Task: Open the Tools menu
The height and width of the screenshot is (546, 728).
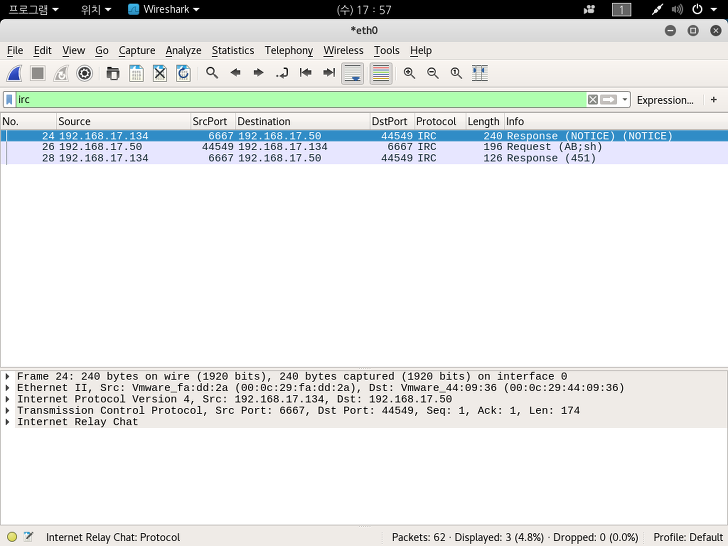Action: pos(387,51)
